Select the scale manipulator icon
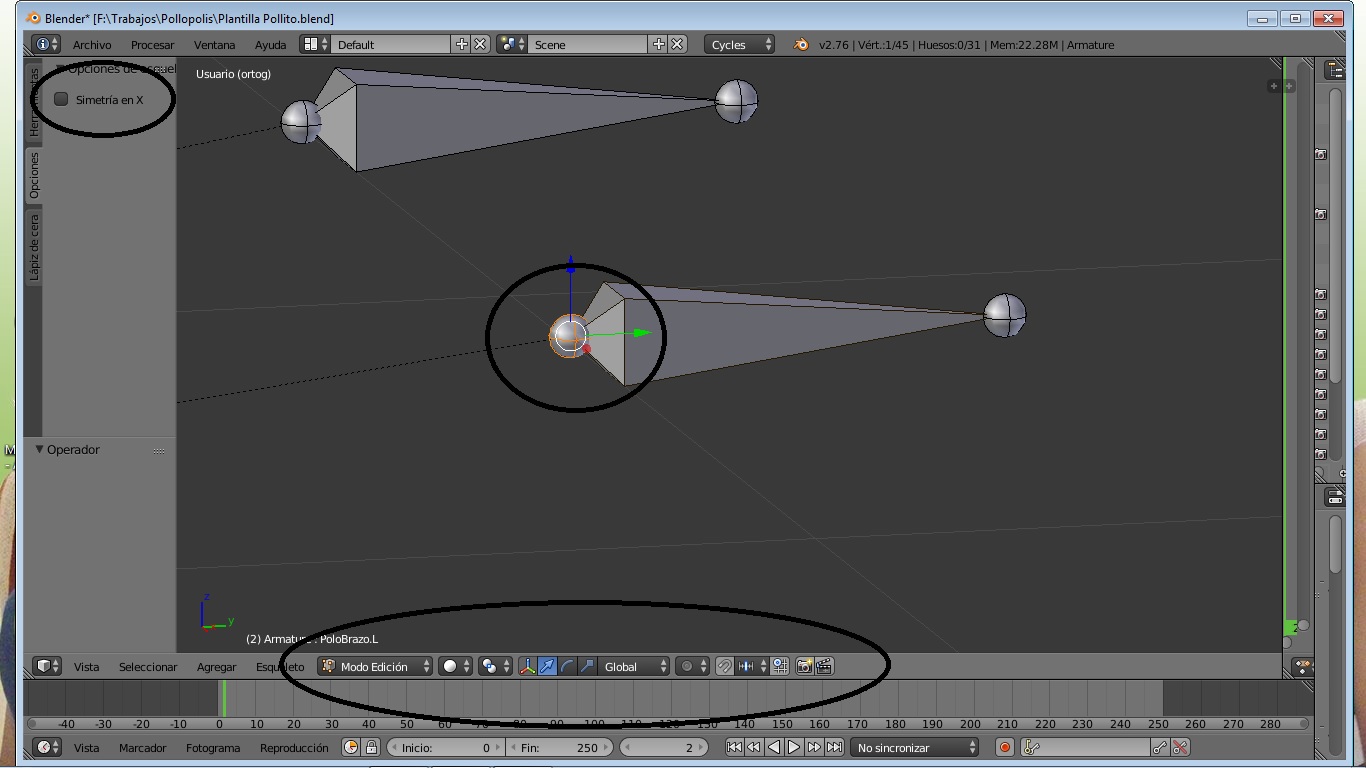1366x768 pixels. (587, 666)
